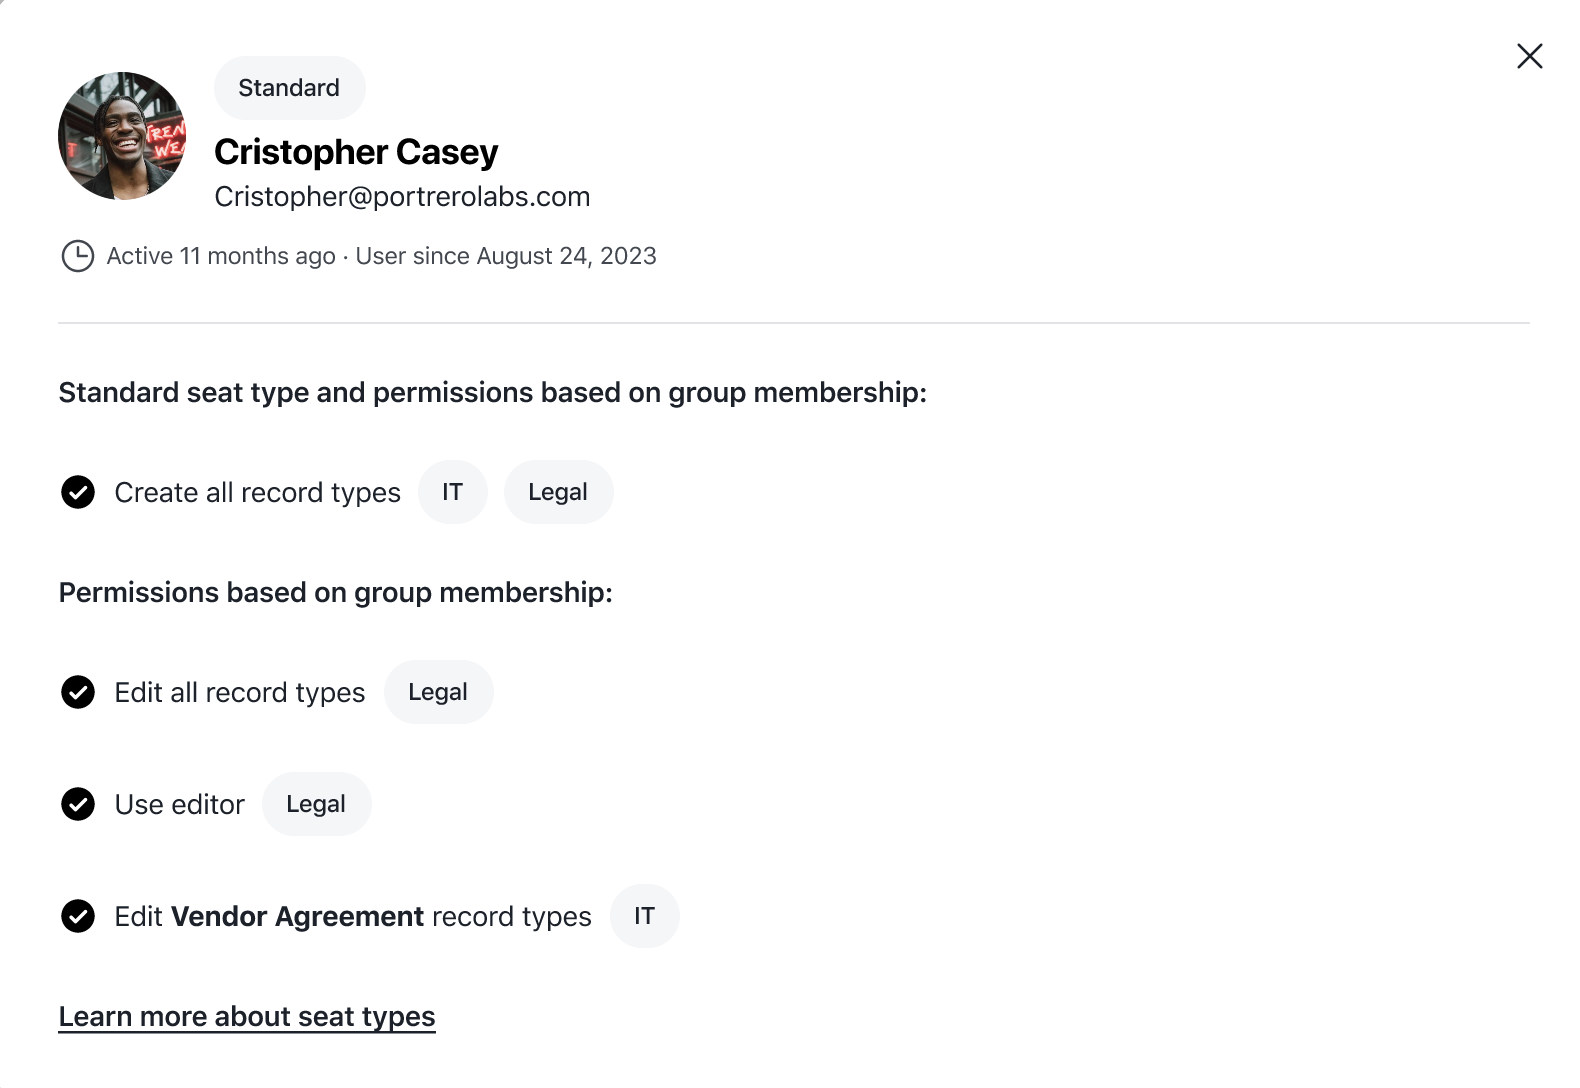
Task: Click the Edit Vendor Agreement record types text
Action: [x=353, y=917]
